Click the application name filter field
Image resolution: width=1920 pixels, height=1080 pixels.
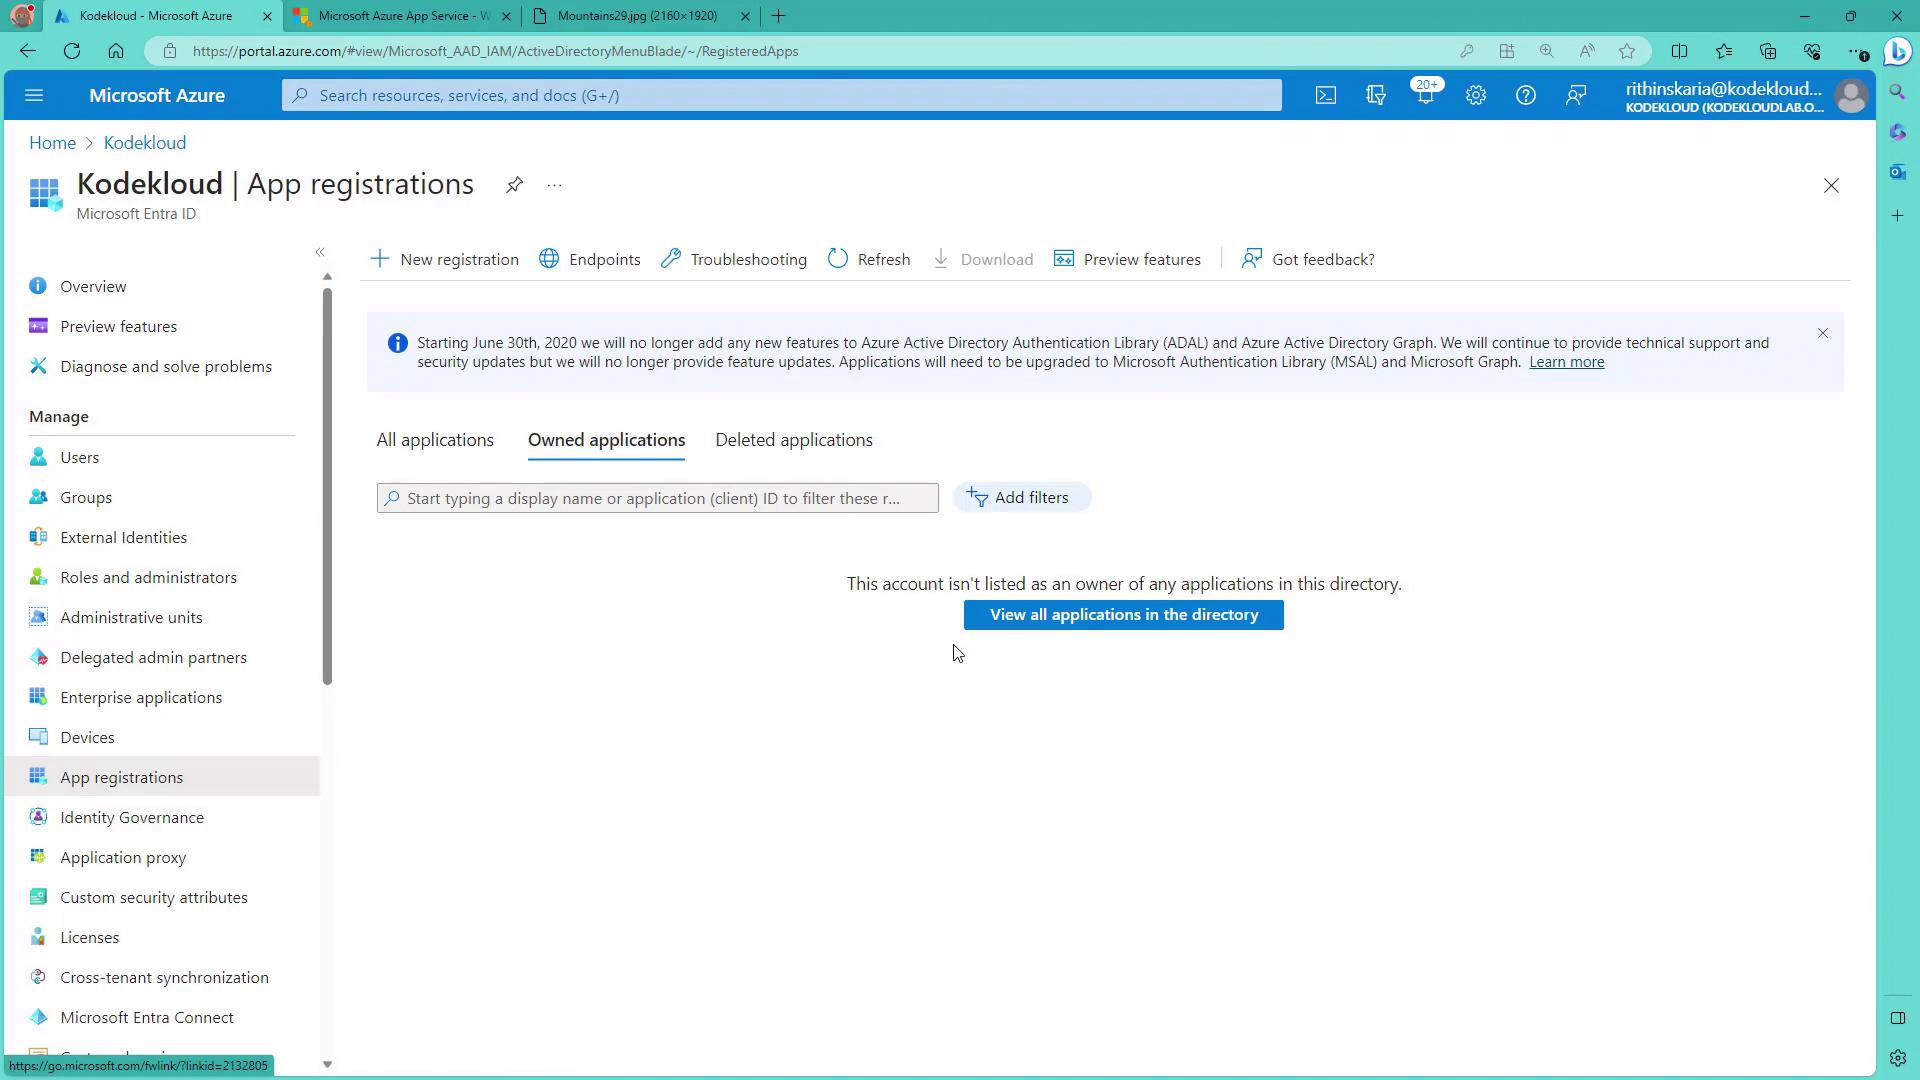click(x=657, y=498)
